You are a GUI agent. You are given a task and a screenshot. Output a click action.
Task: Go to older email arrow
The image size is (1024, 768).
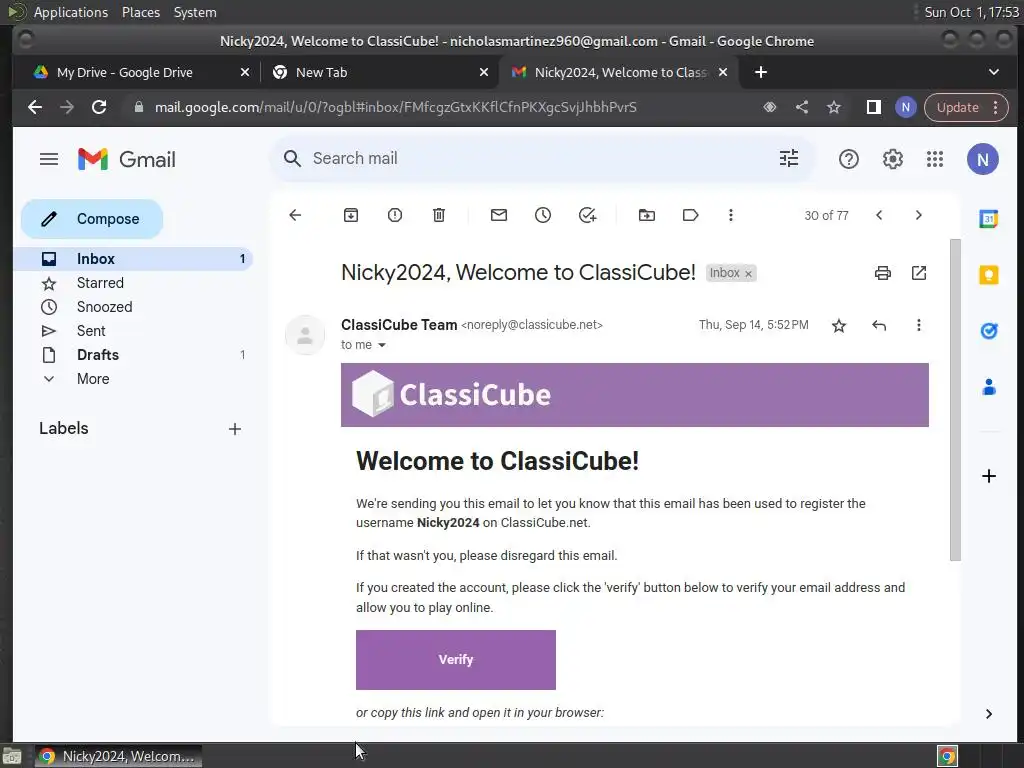point(918,215)
